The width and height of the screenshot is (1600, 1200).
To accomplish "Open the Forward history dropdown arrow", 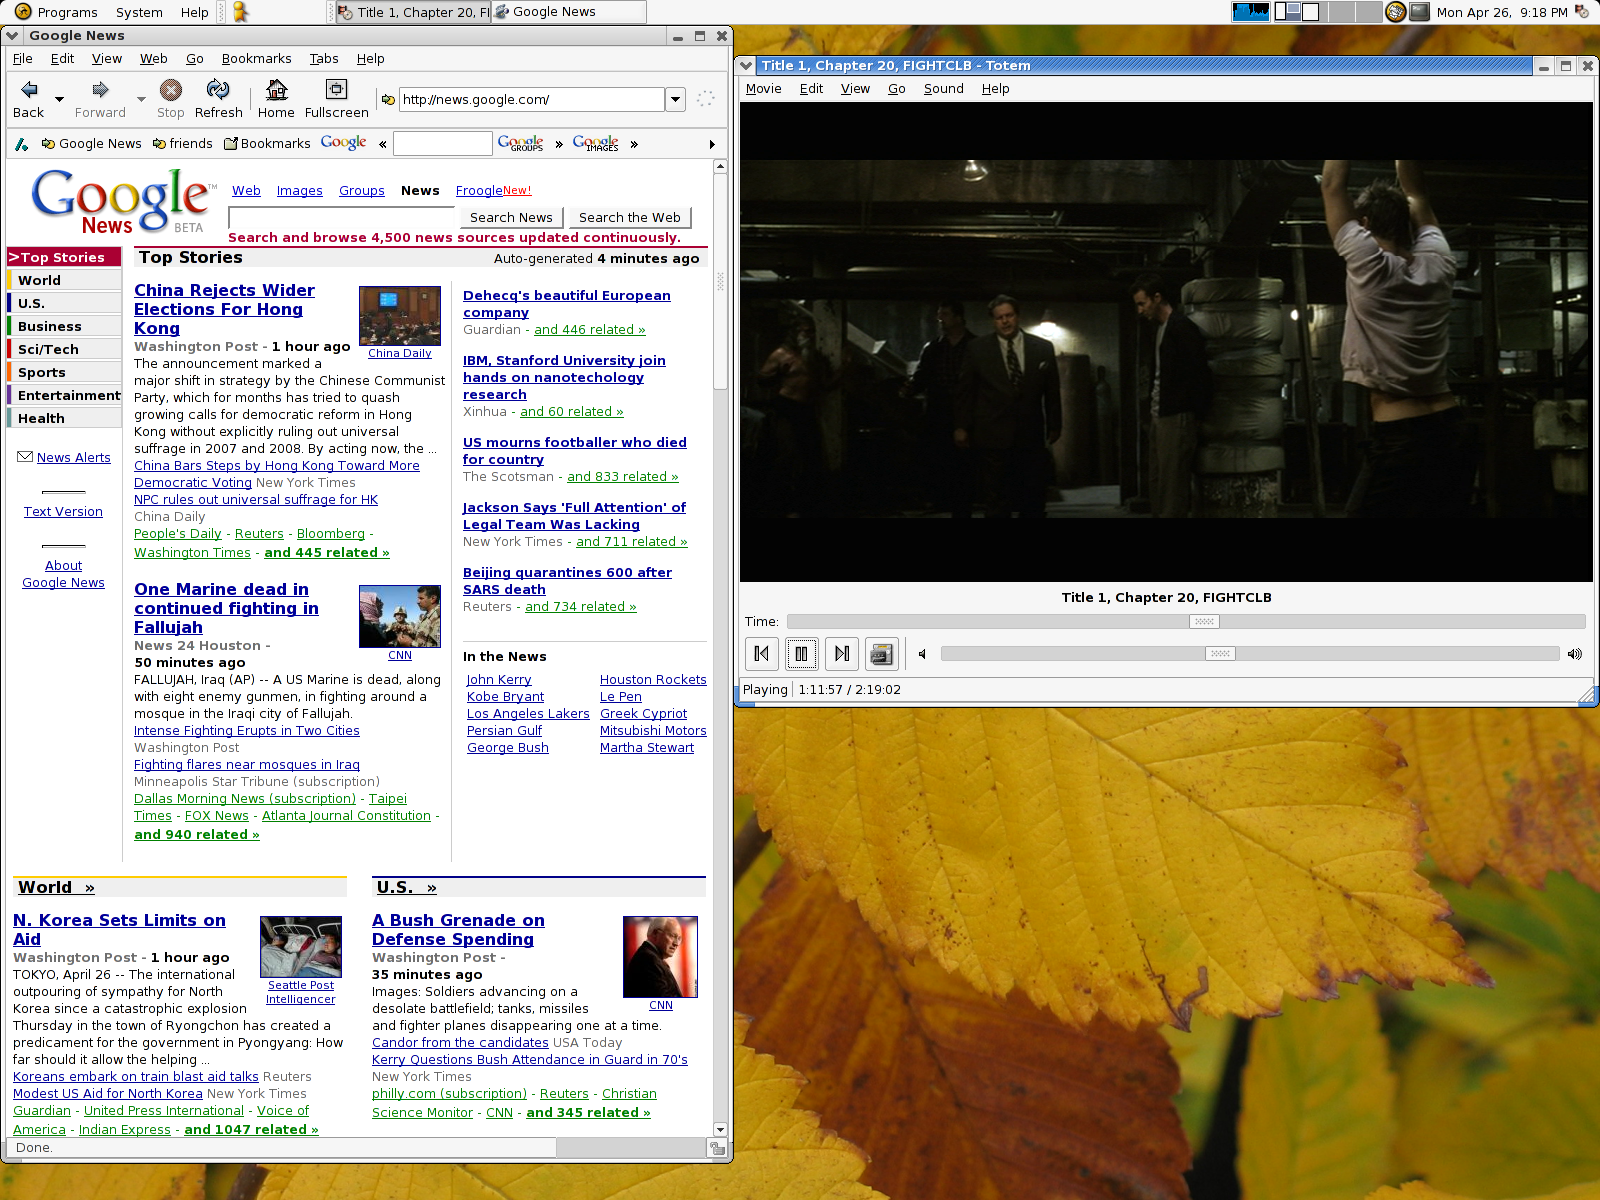I will point(141,99).
